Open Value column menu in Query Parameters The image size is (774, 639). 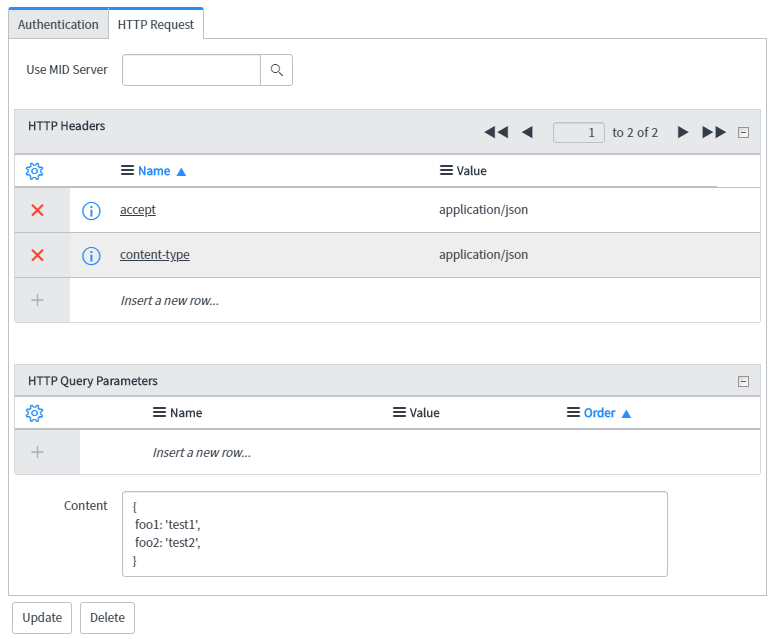(399, 413)
